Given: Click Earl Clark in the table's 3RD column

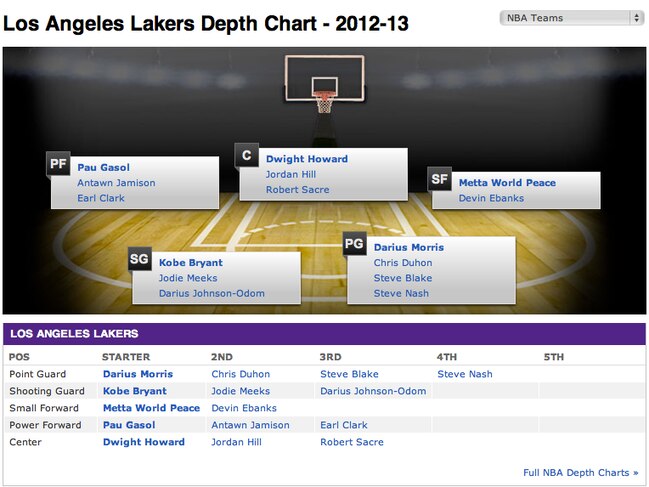Looking at the screenshot, I should coord(344,425).
